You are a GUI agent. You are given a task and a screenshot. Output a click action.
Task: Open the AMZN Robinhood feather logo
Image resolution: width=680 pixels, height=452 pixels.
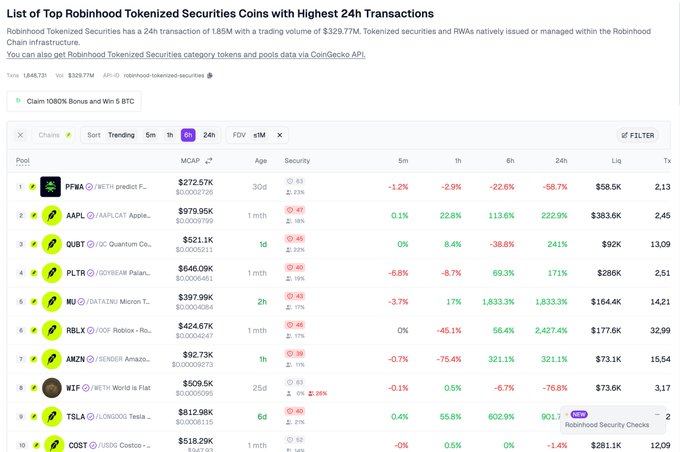(52, 359)
